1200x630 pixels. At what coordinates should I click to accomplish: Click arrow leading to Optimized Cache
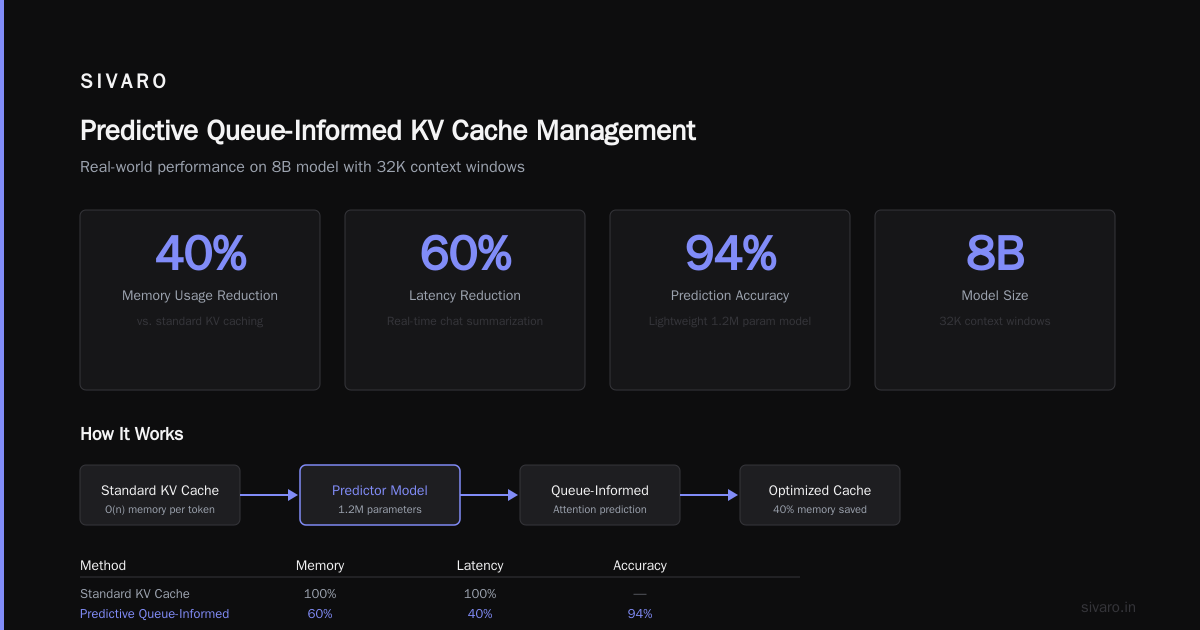710,495
